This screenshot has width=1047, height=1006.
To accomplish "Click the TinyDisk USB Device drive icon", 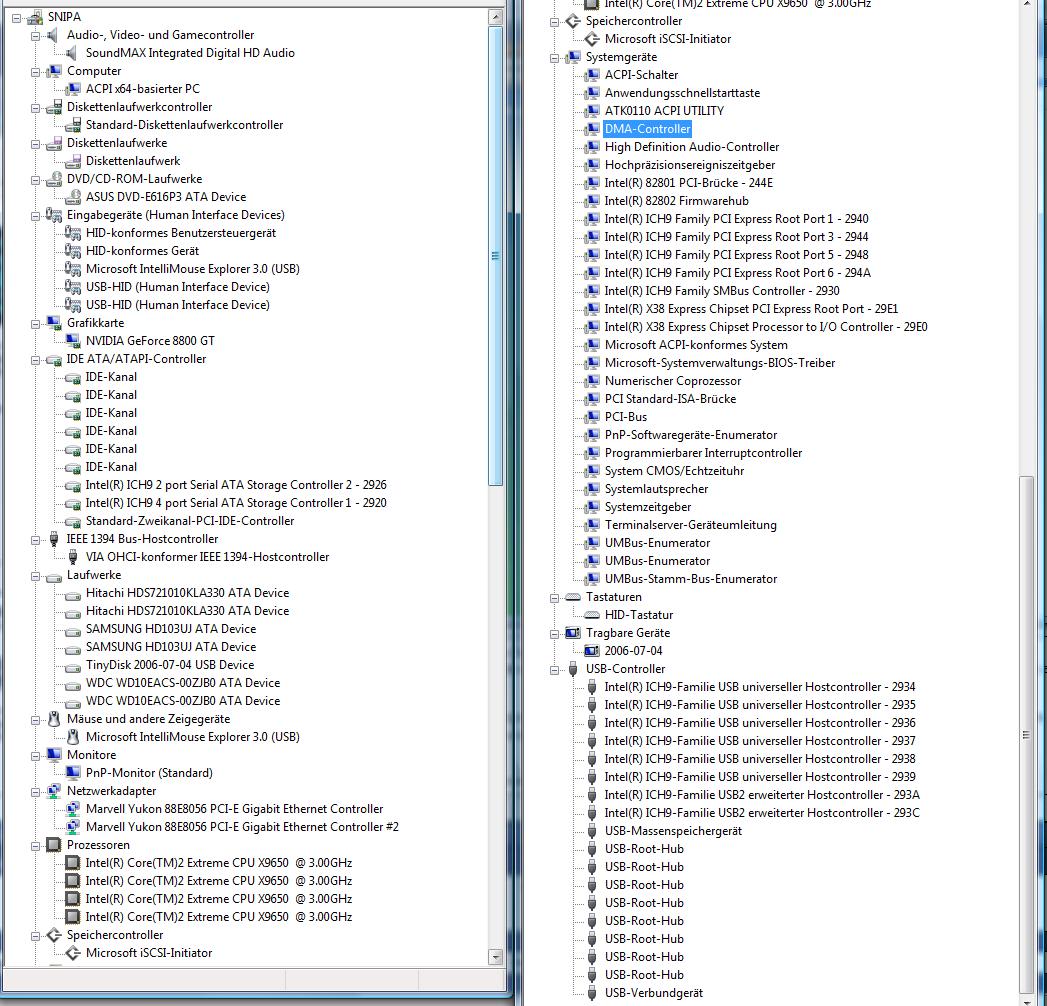I will (73, 665).
